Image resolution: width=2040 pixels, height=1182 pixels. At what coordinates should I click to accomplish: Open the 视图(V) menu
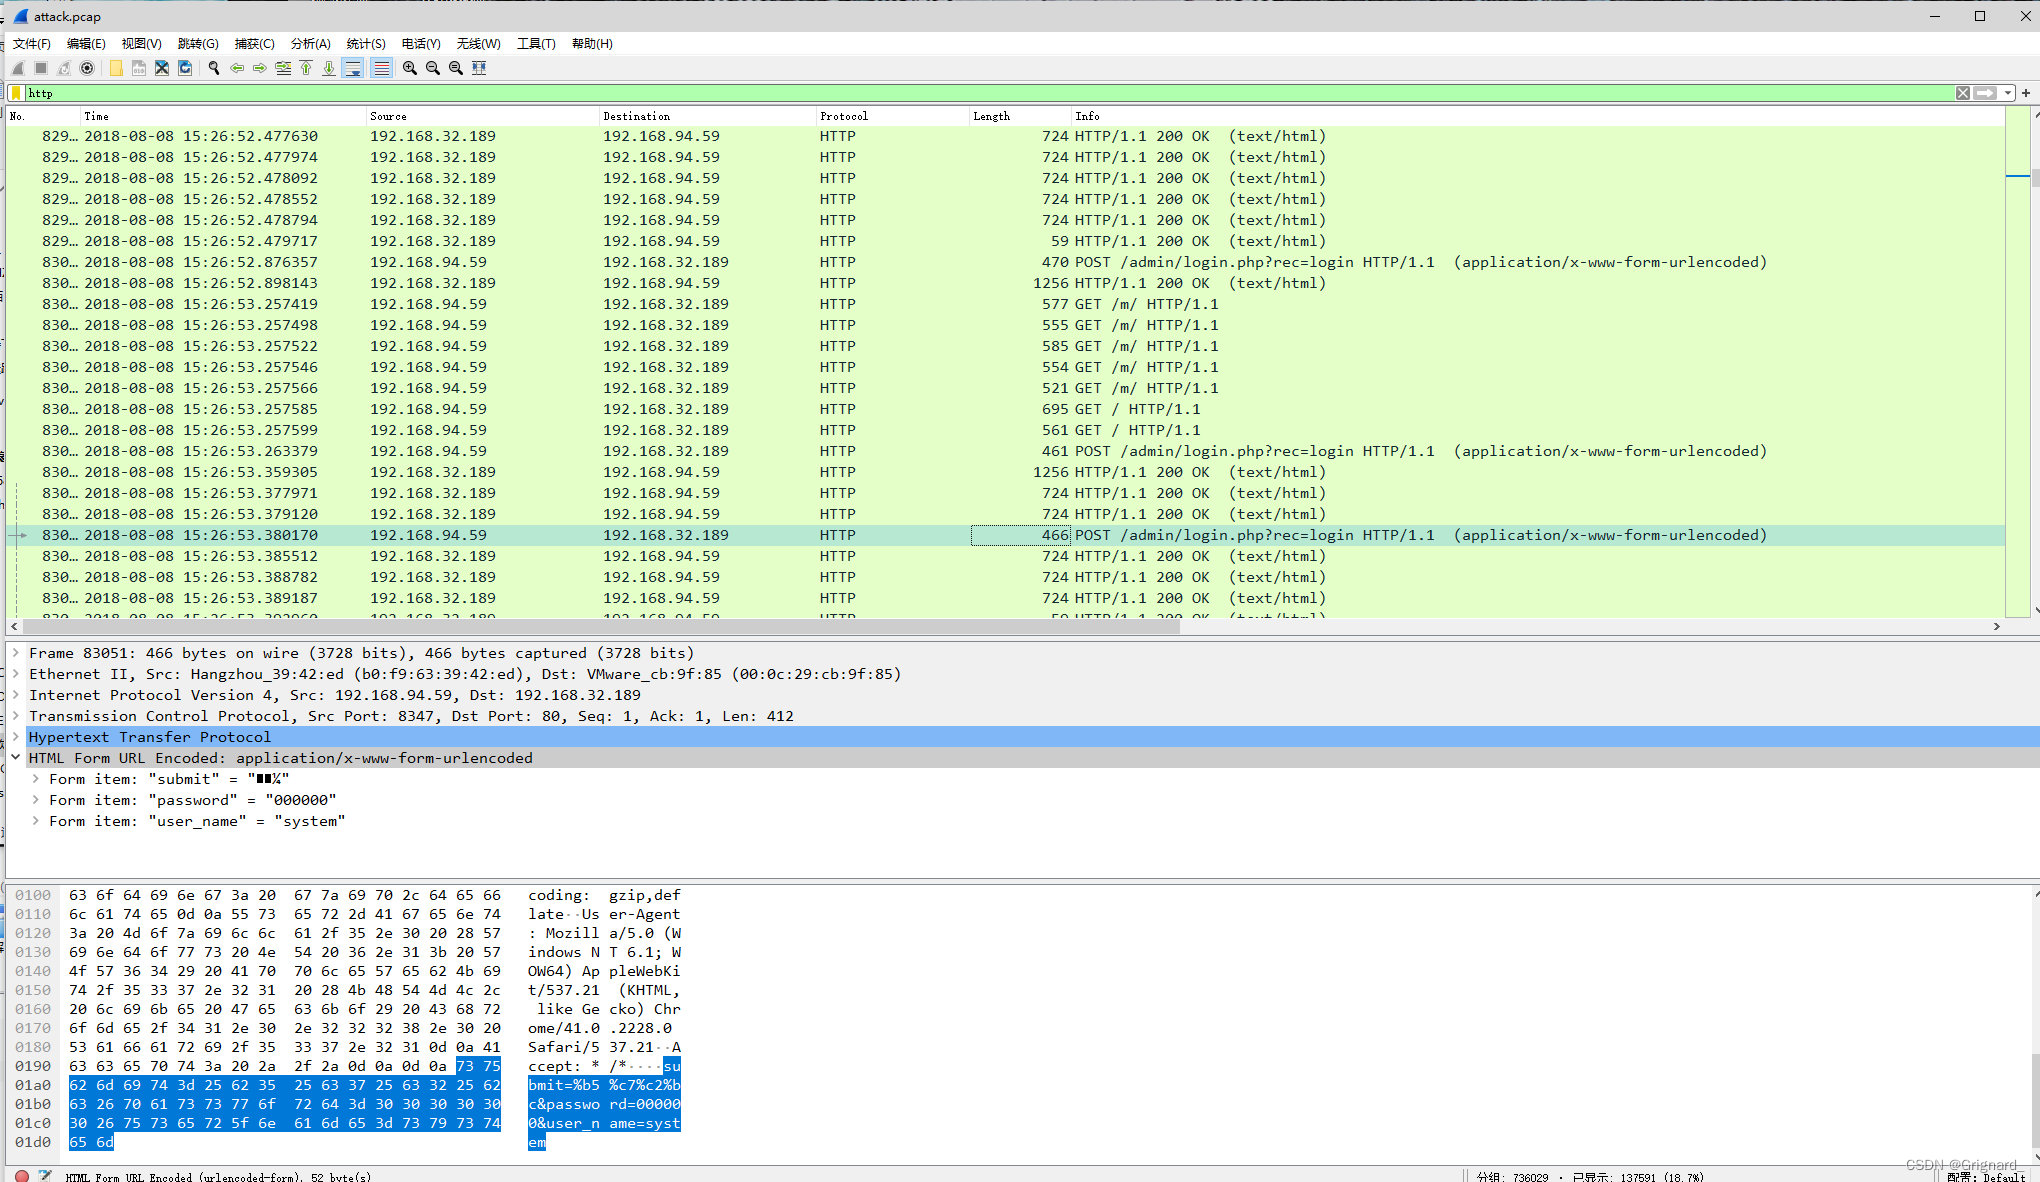141,44
